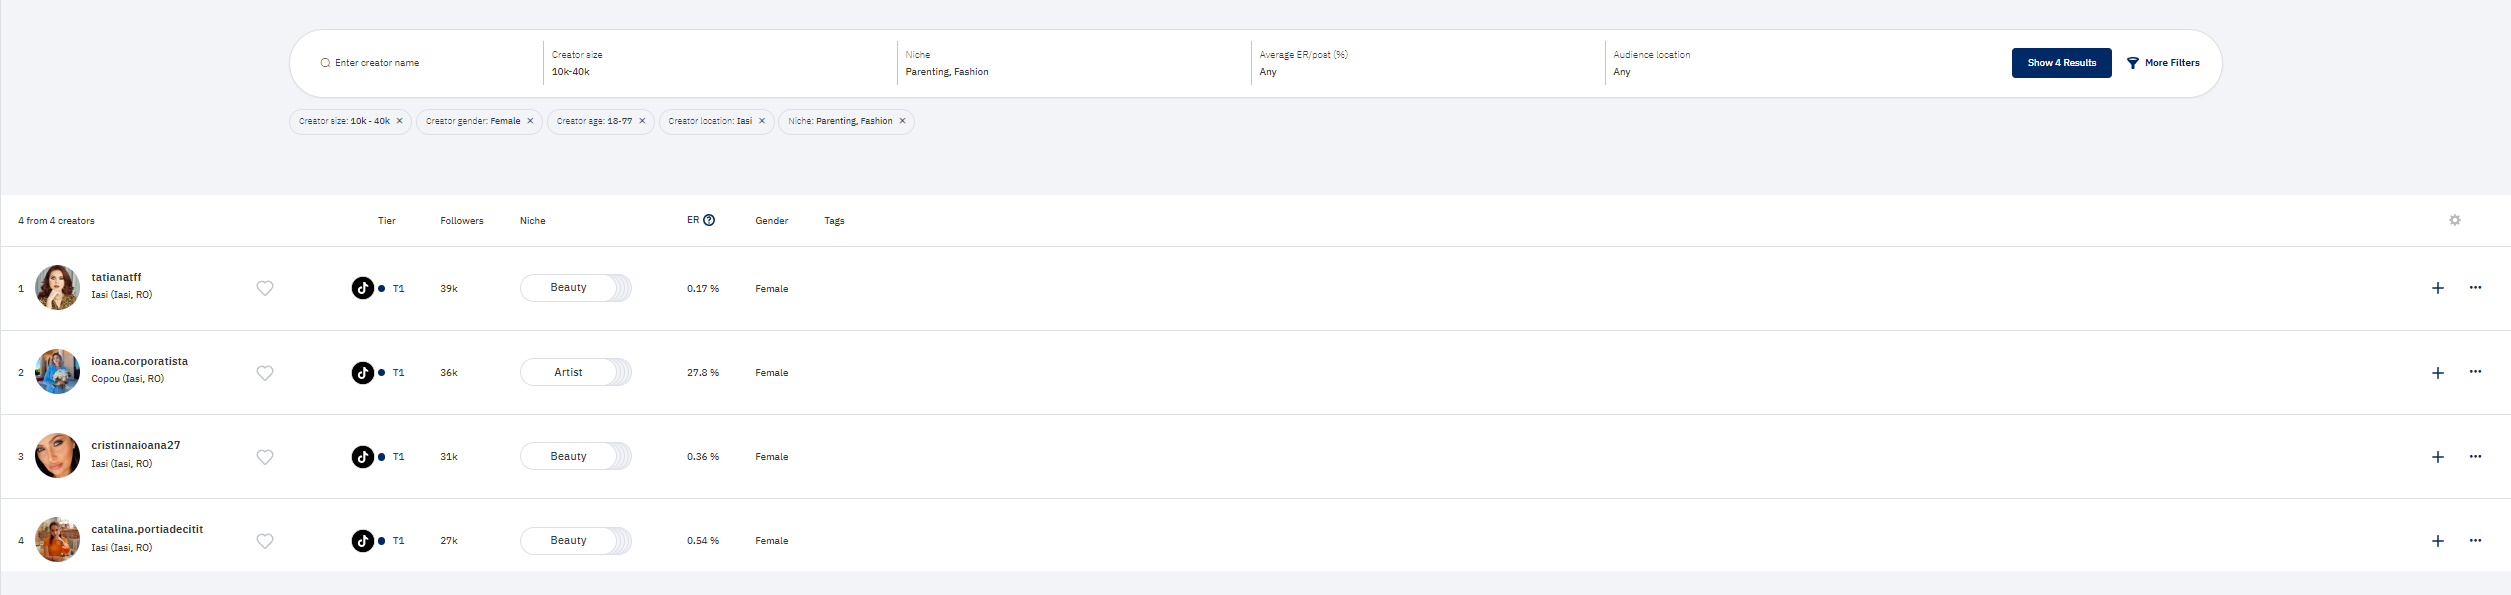The width and height of the screenshot is (2511, 595).
Task: Open three-dot menu for catalina.portiadecitit
Action: [2475, 540]
